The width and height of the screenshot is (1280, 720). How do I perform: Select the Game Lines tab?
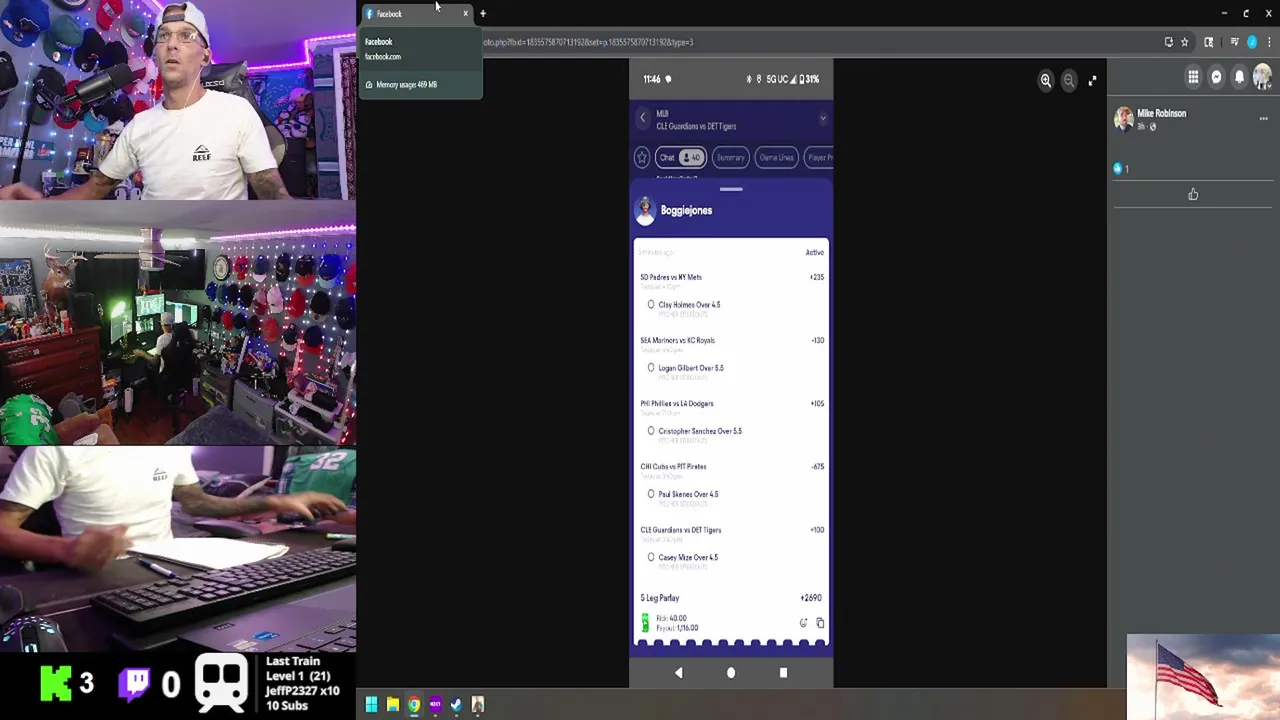[776, 157]
